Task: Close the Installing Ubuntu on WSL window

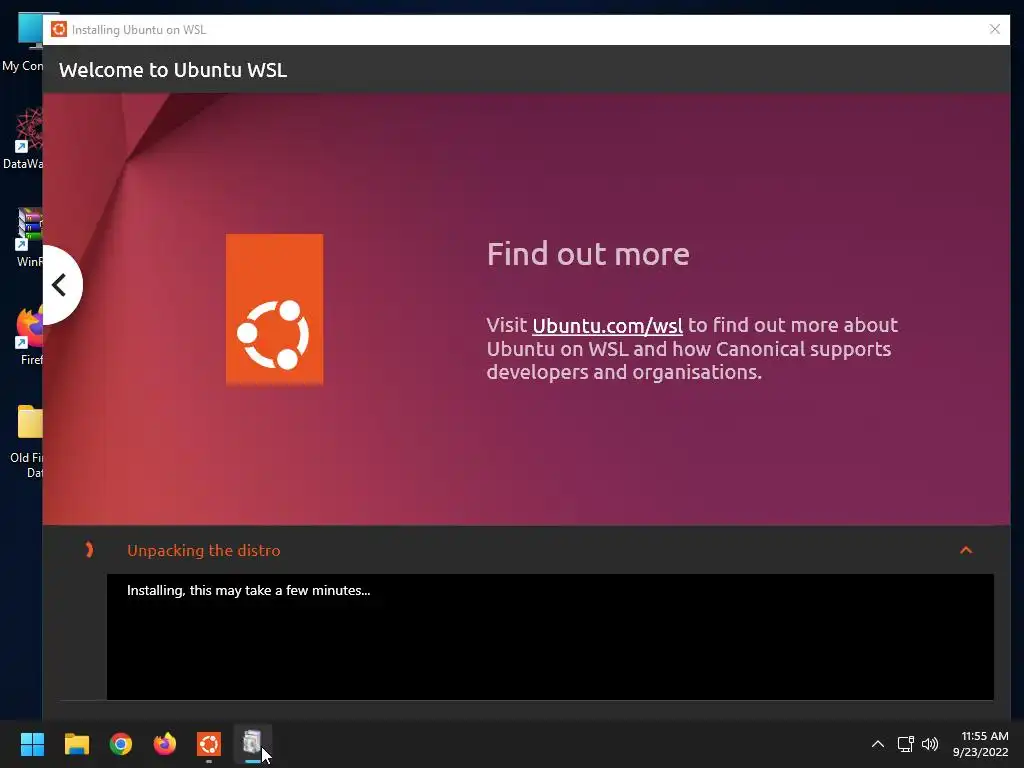Action: pos(995,29)
